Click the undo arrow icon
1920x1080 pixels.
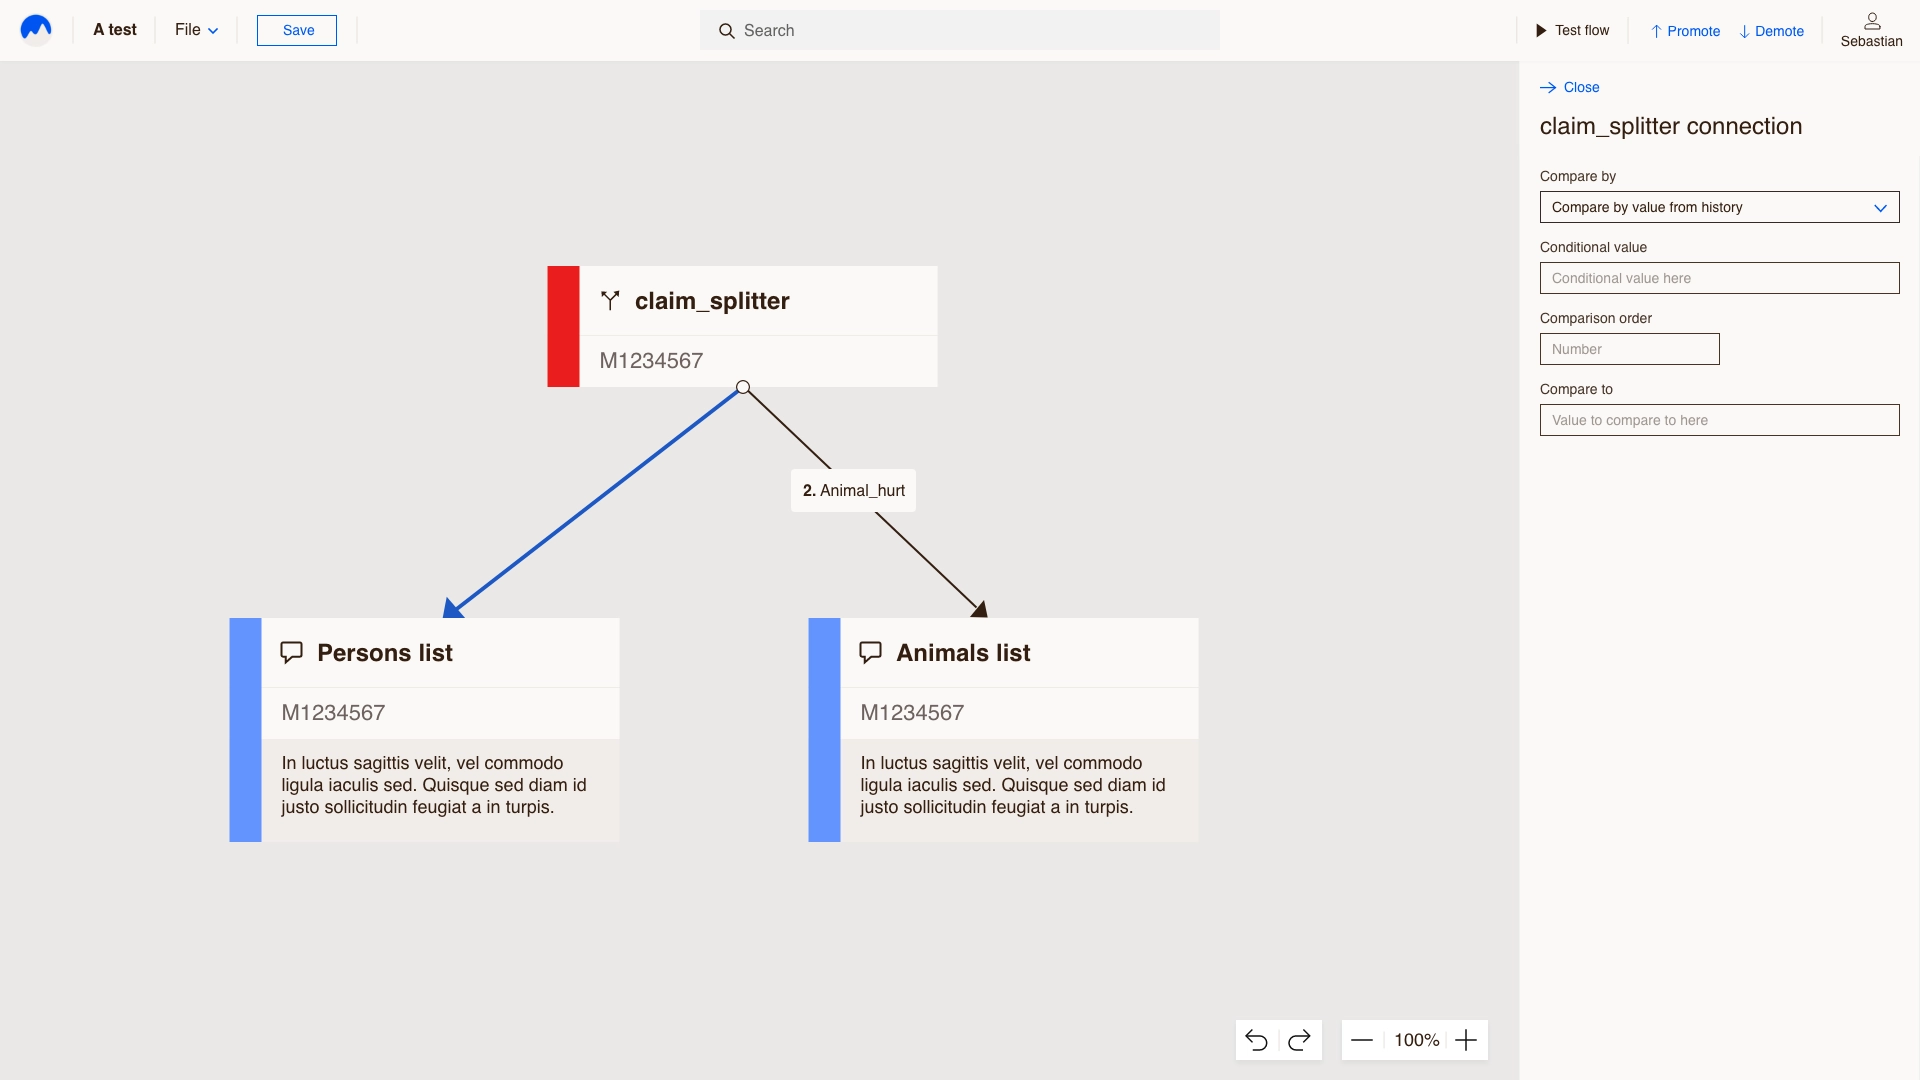click(1257, 1041)
